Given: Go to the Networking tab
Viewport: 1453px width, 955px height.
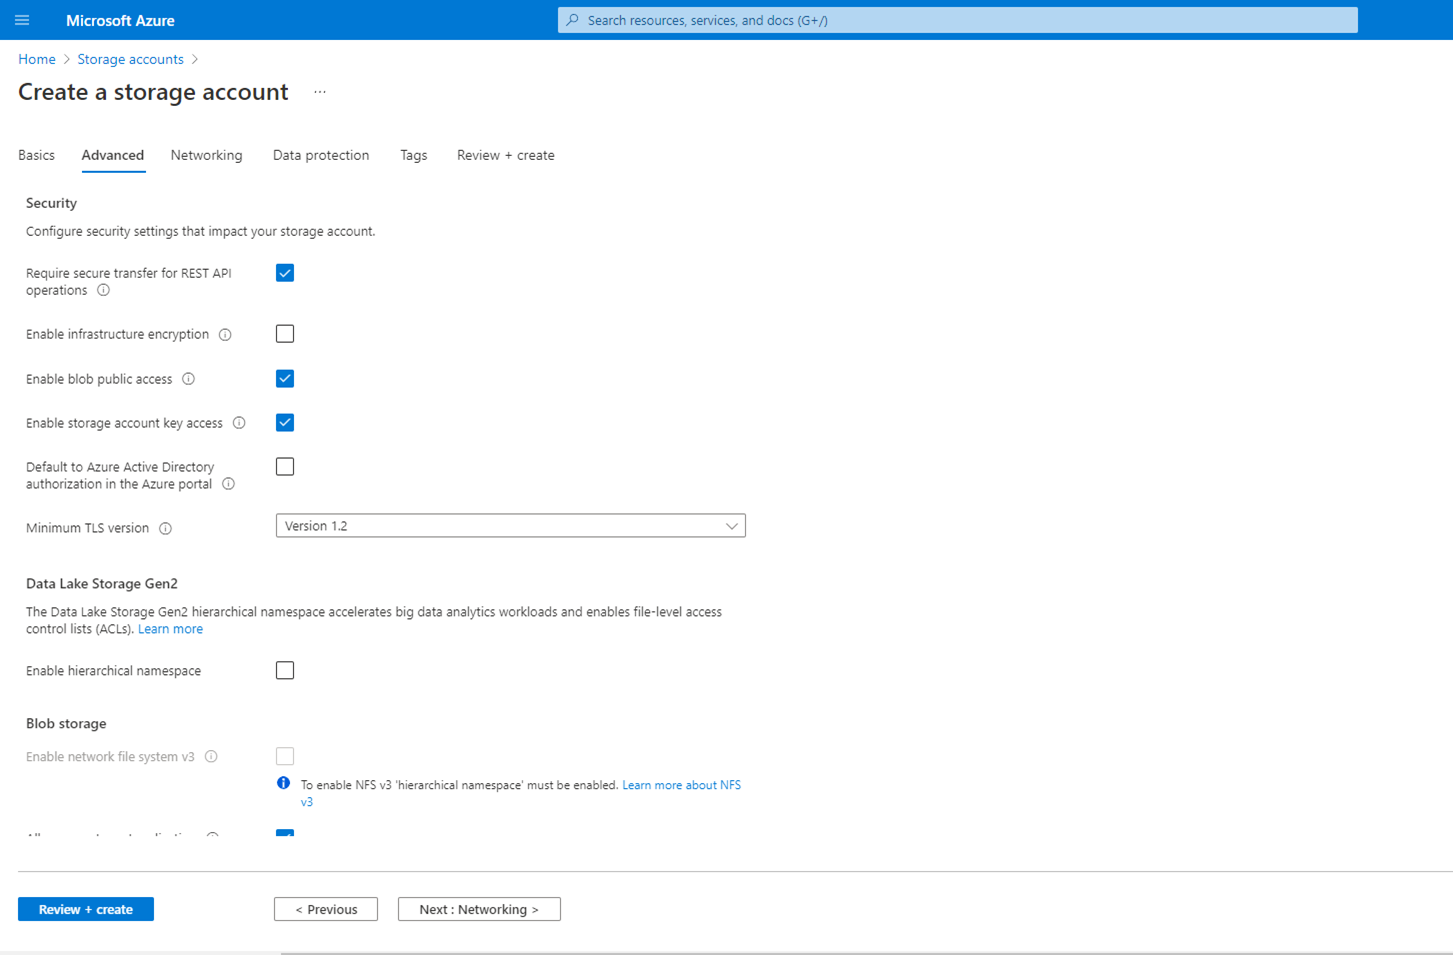Looking at the screenshot, I should 206,155.
